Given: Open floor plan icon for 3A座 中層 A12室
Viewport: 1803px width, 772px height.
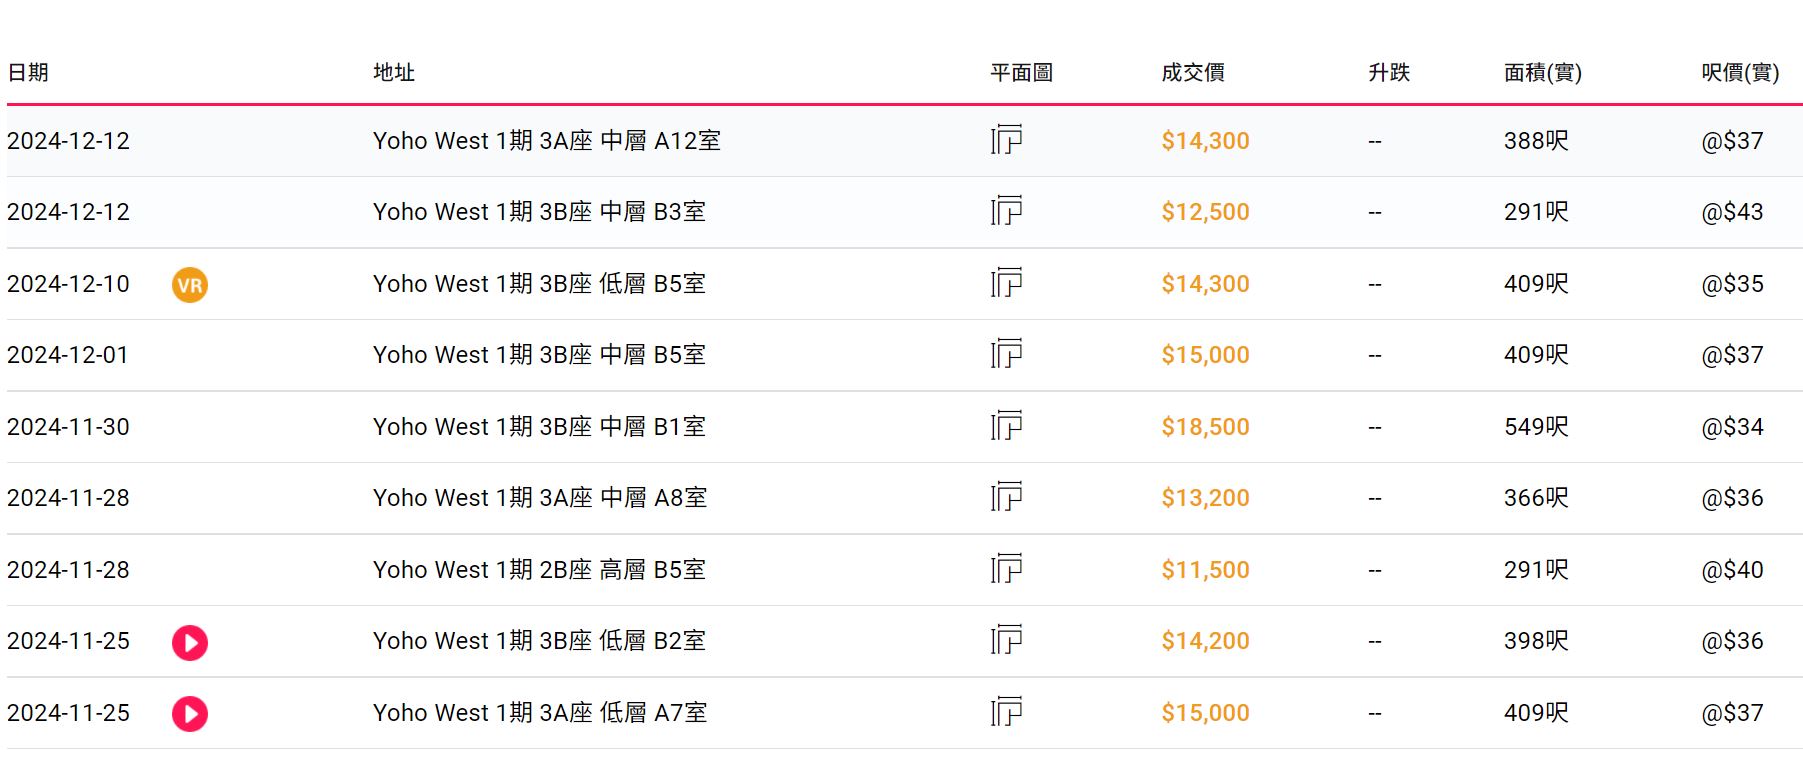Looking at the screenshot, I should coord(1006,140).
